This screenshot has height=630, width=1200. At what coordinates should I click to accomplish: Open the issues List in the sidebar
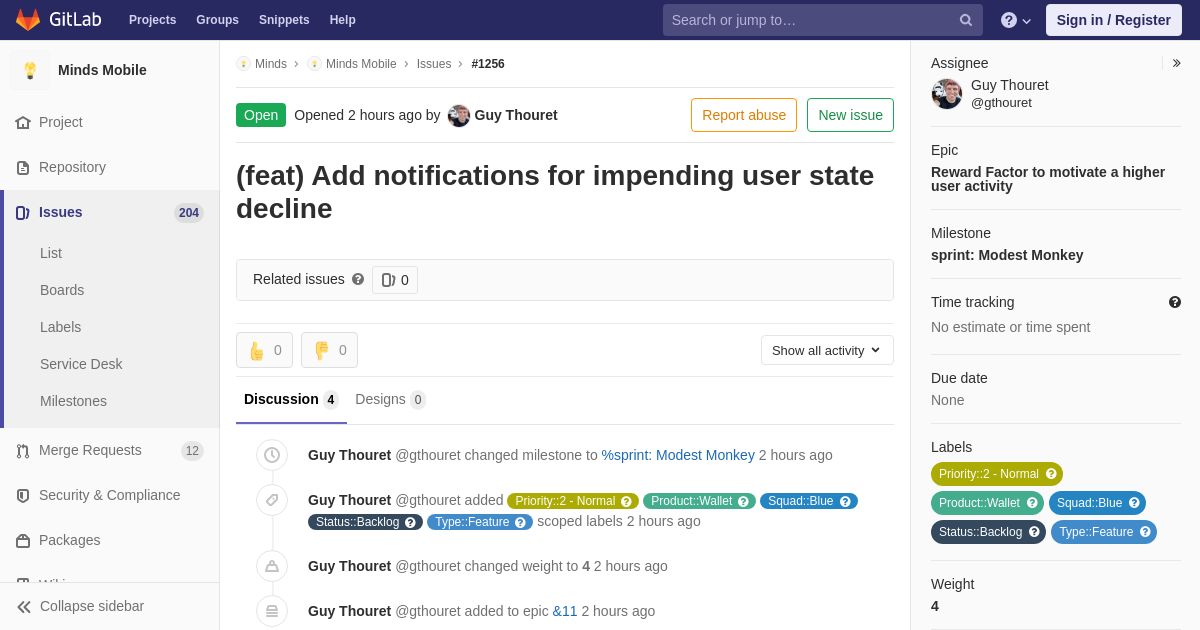tap(51, 253)
